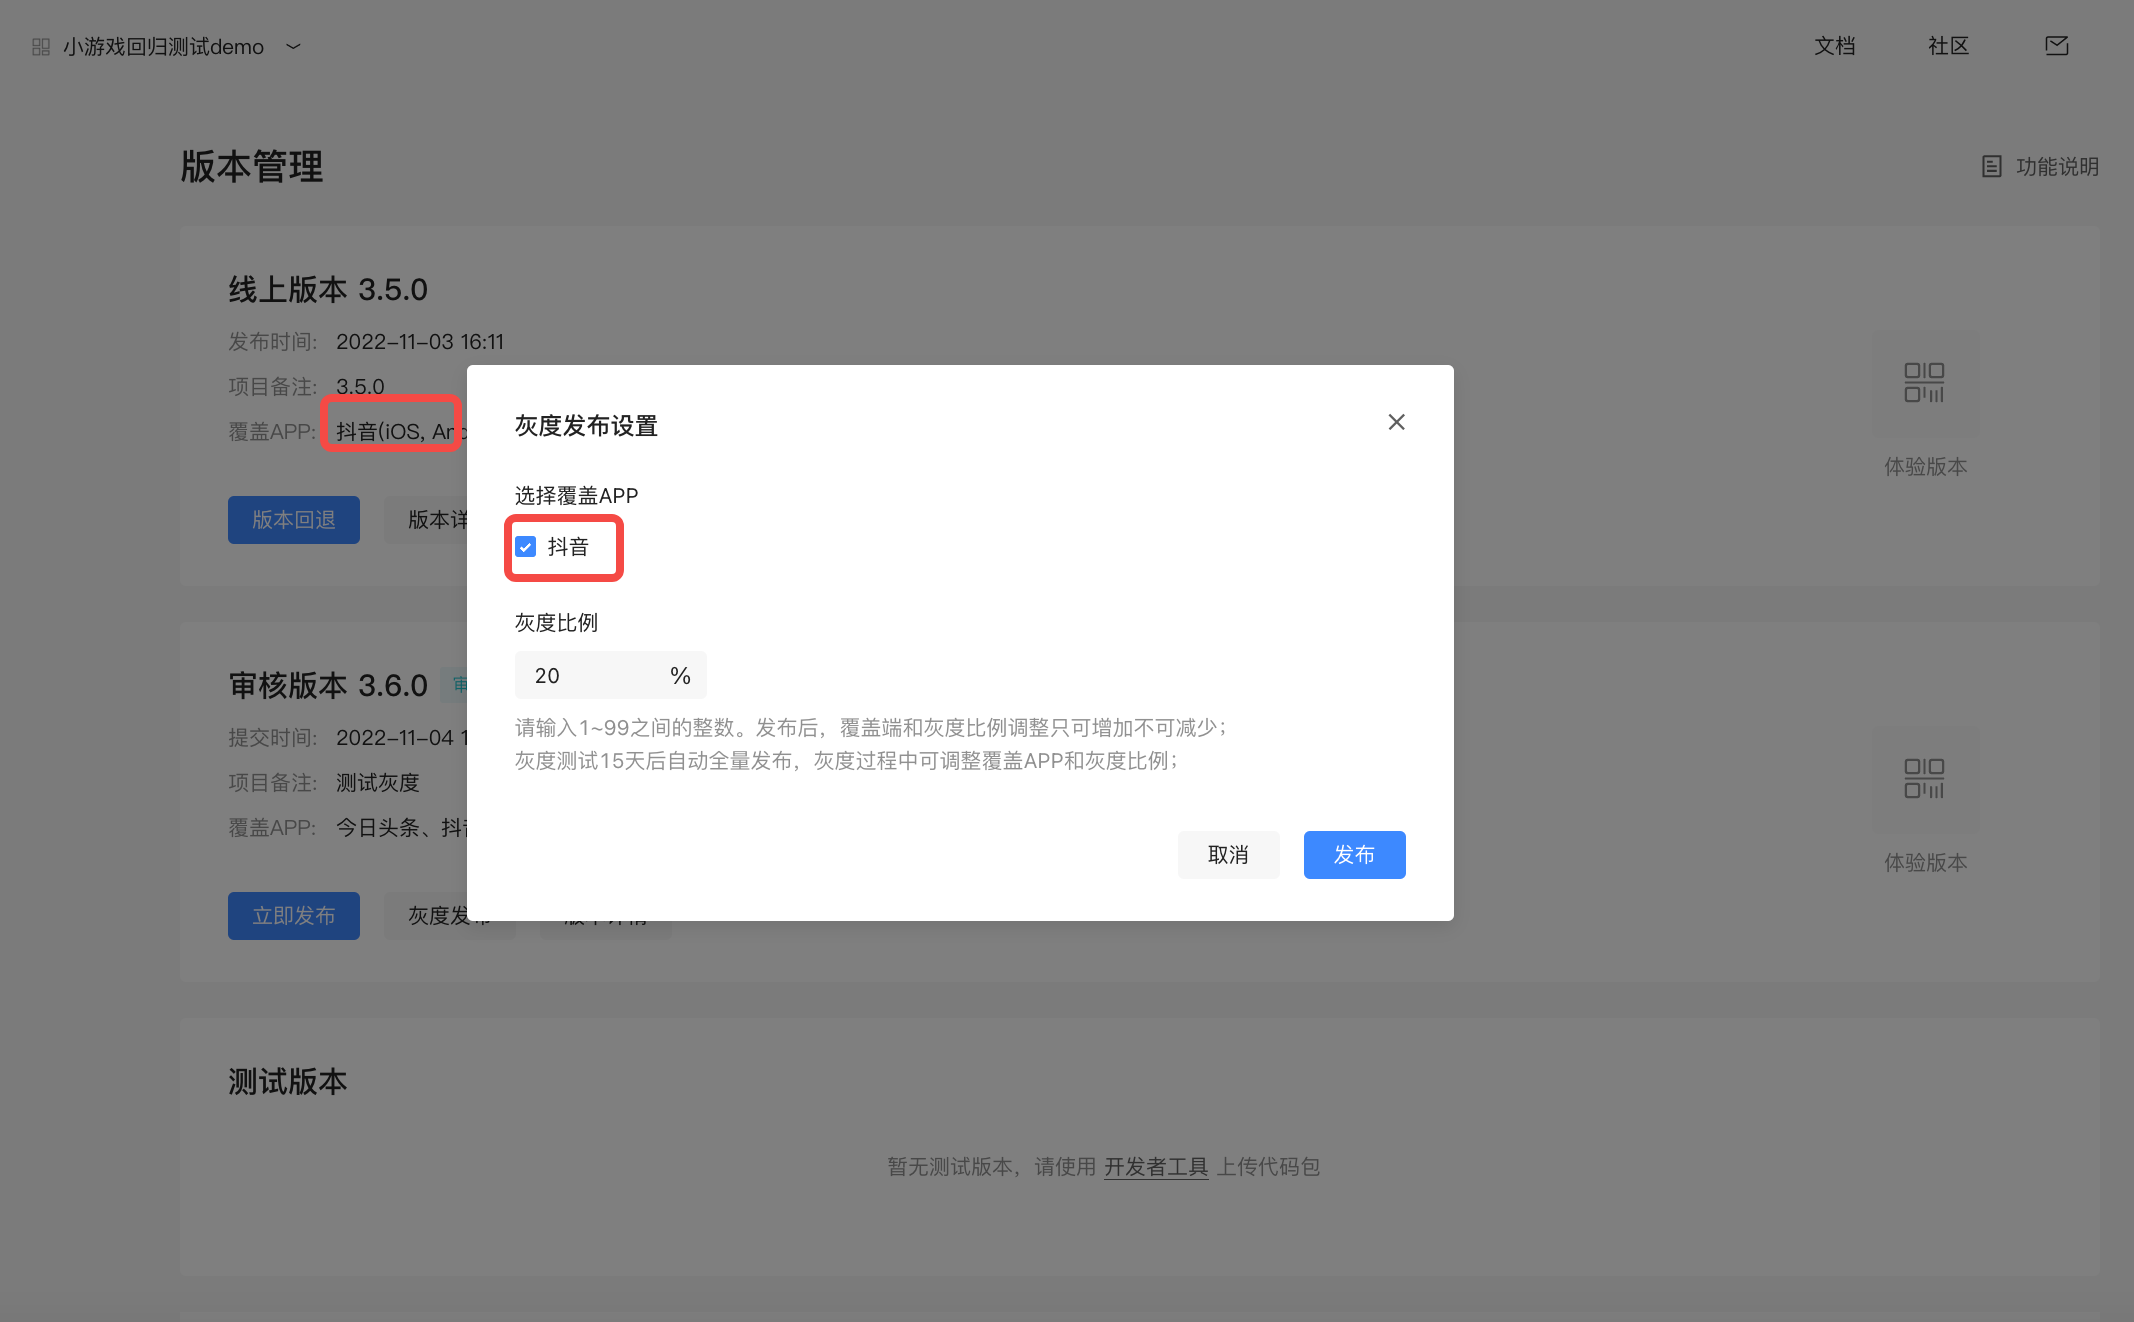Open 社区 in top navigation

1948,46
